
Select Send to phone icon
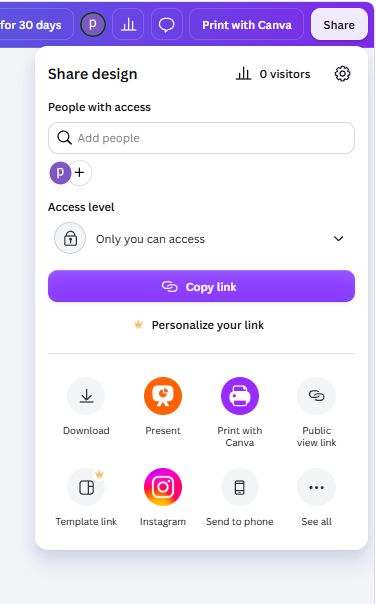pos(240,487)
